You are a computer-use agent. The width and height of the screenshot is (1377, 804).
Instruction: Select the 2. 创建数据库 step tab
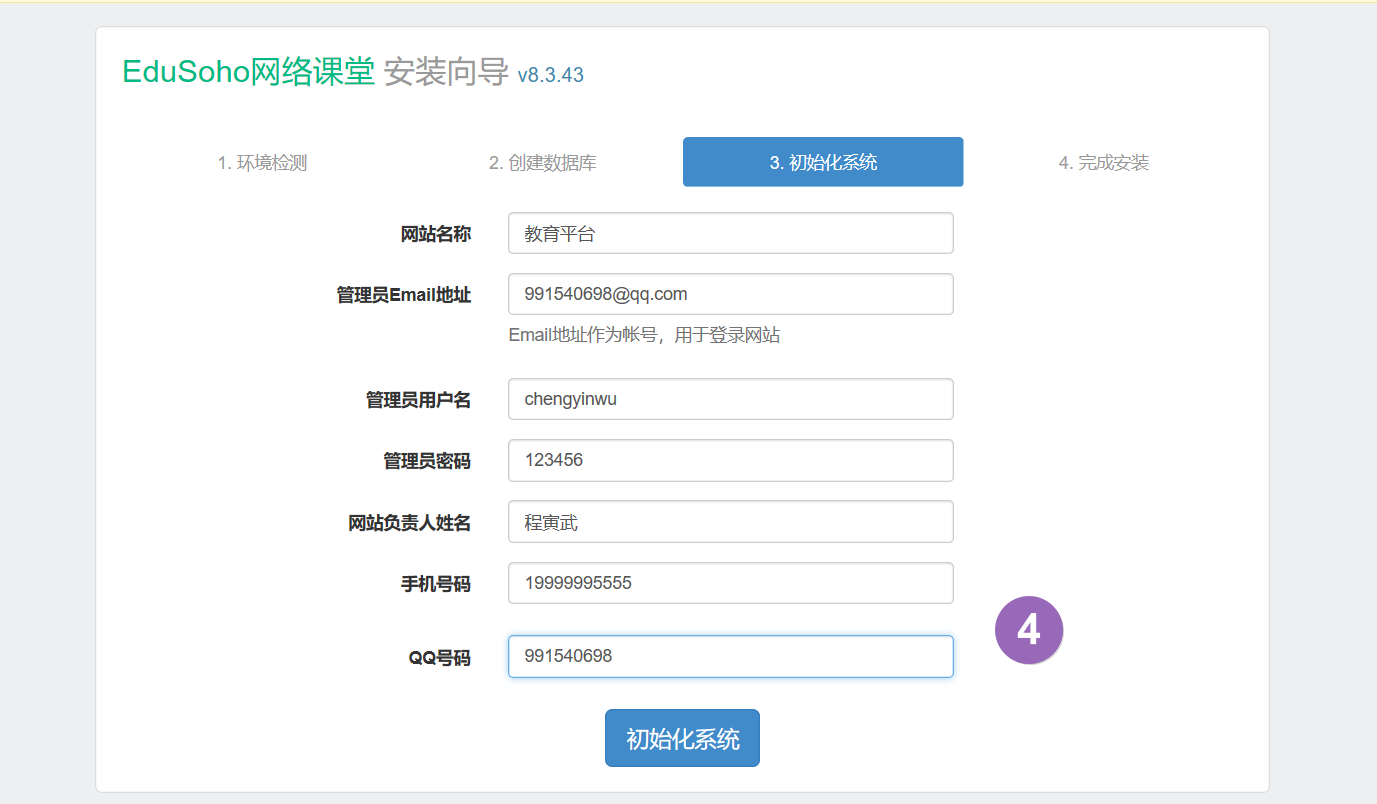(x=543, y=162)
